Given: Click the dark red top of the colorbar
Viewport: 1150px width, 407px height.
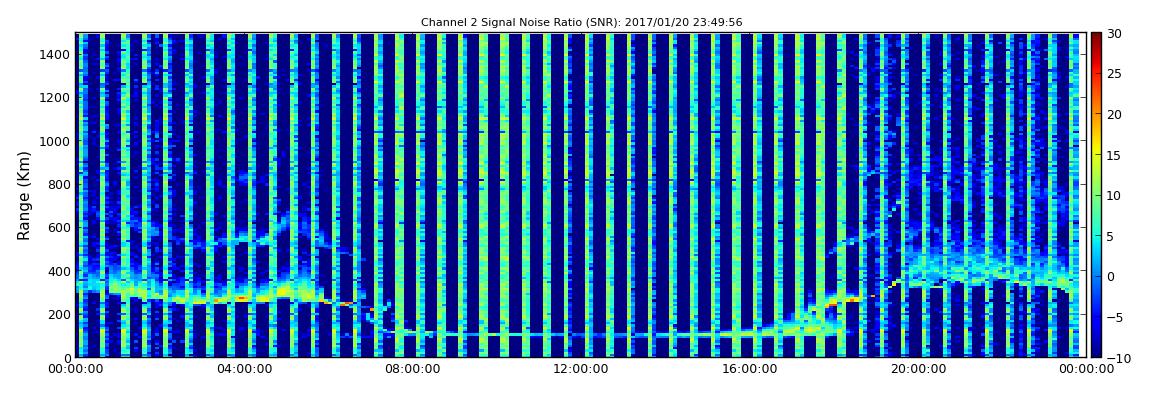Looking at the screenshot, I should 1096,38.
